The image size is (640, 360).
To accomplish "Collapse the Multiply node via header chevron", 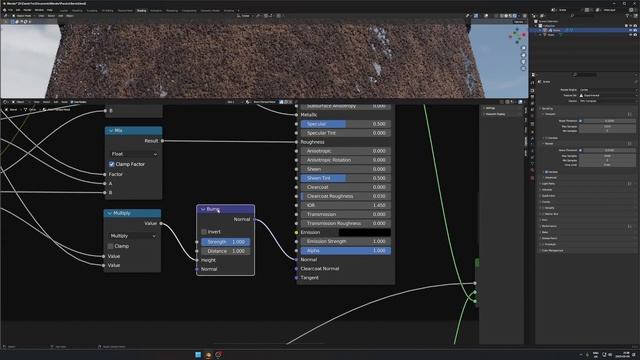I will [x=109, y=213].
